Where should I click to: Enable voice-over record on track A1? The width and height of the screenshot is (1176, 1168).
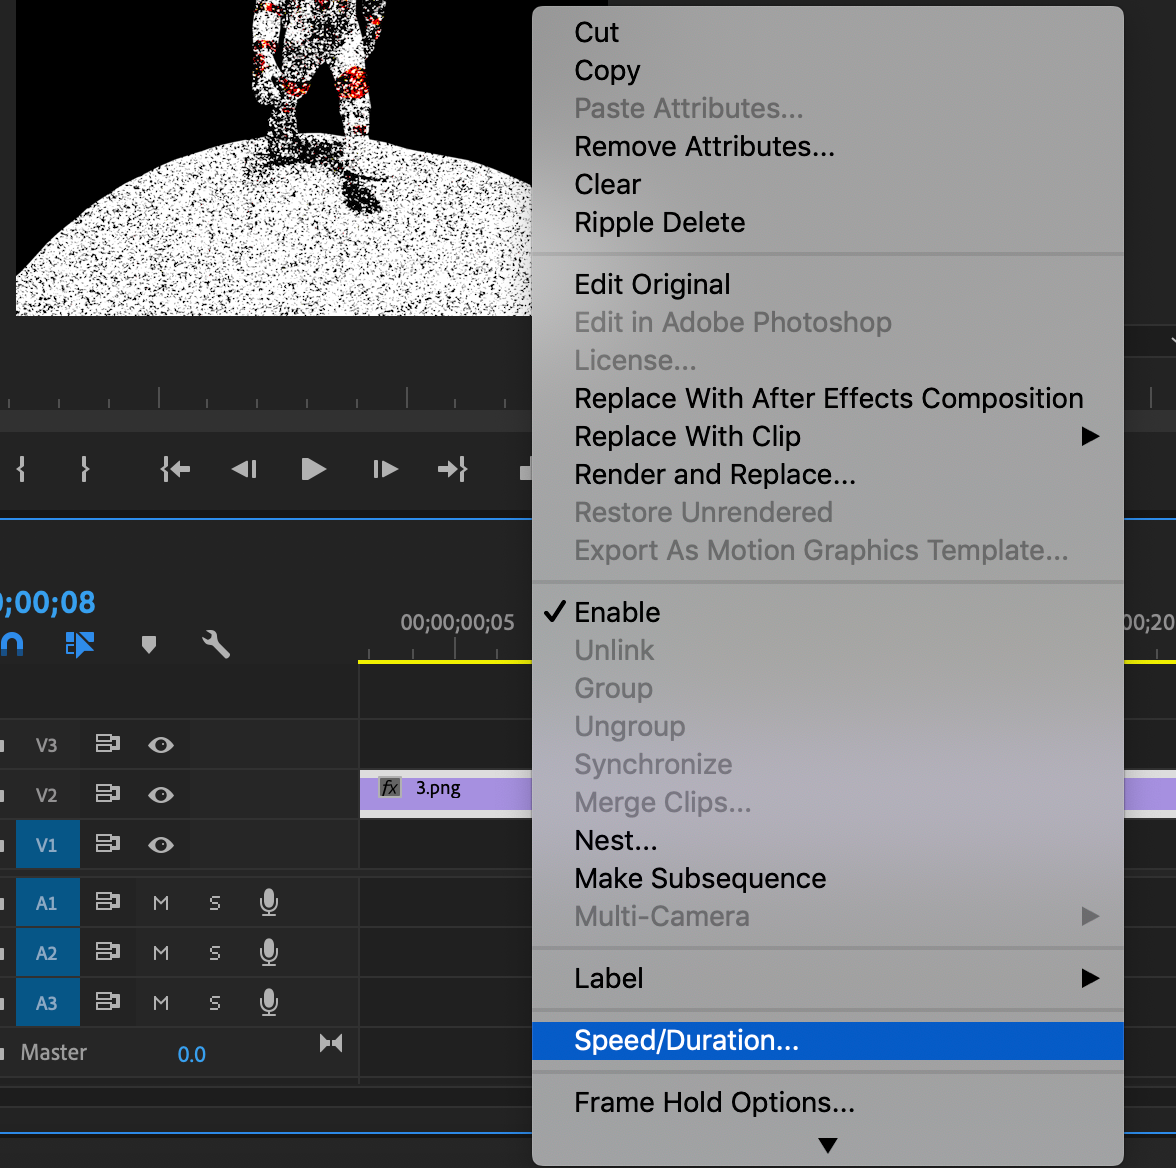coord(268,902)
